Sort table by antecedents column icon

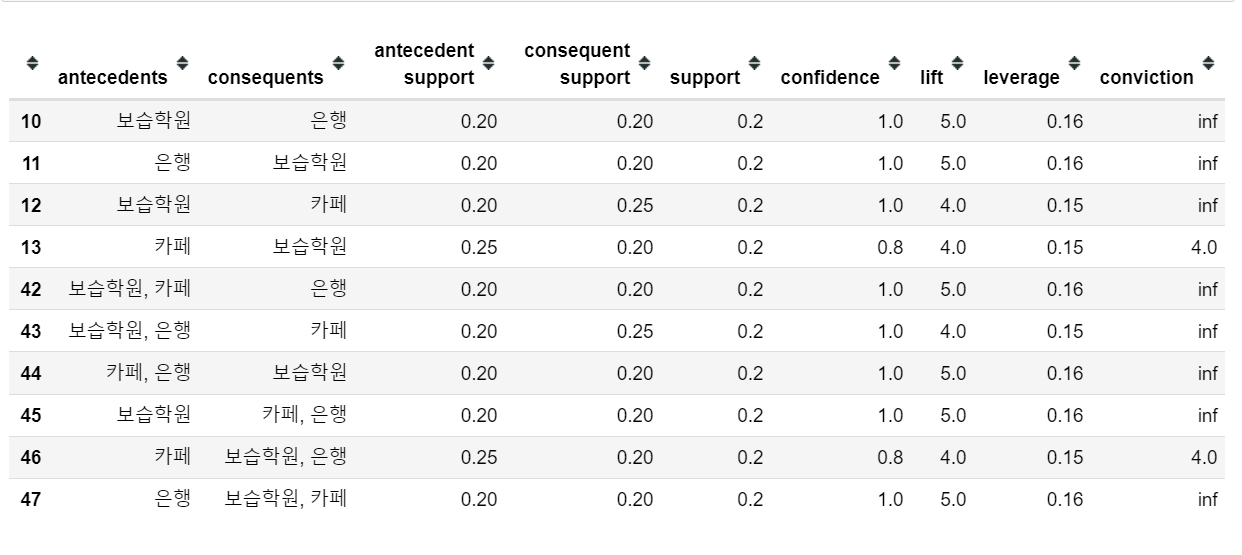tap(183, 63)
